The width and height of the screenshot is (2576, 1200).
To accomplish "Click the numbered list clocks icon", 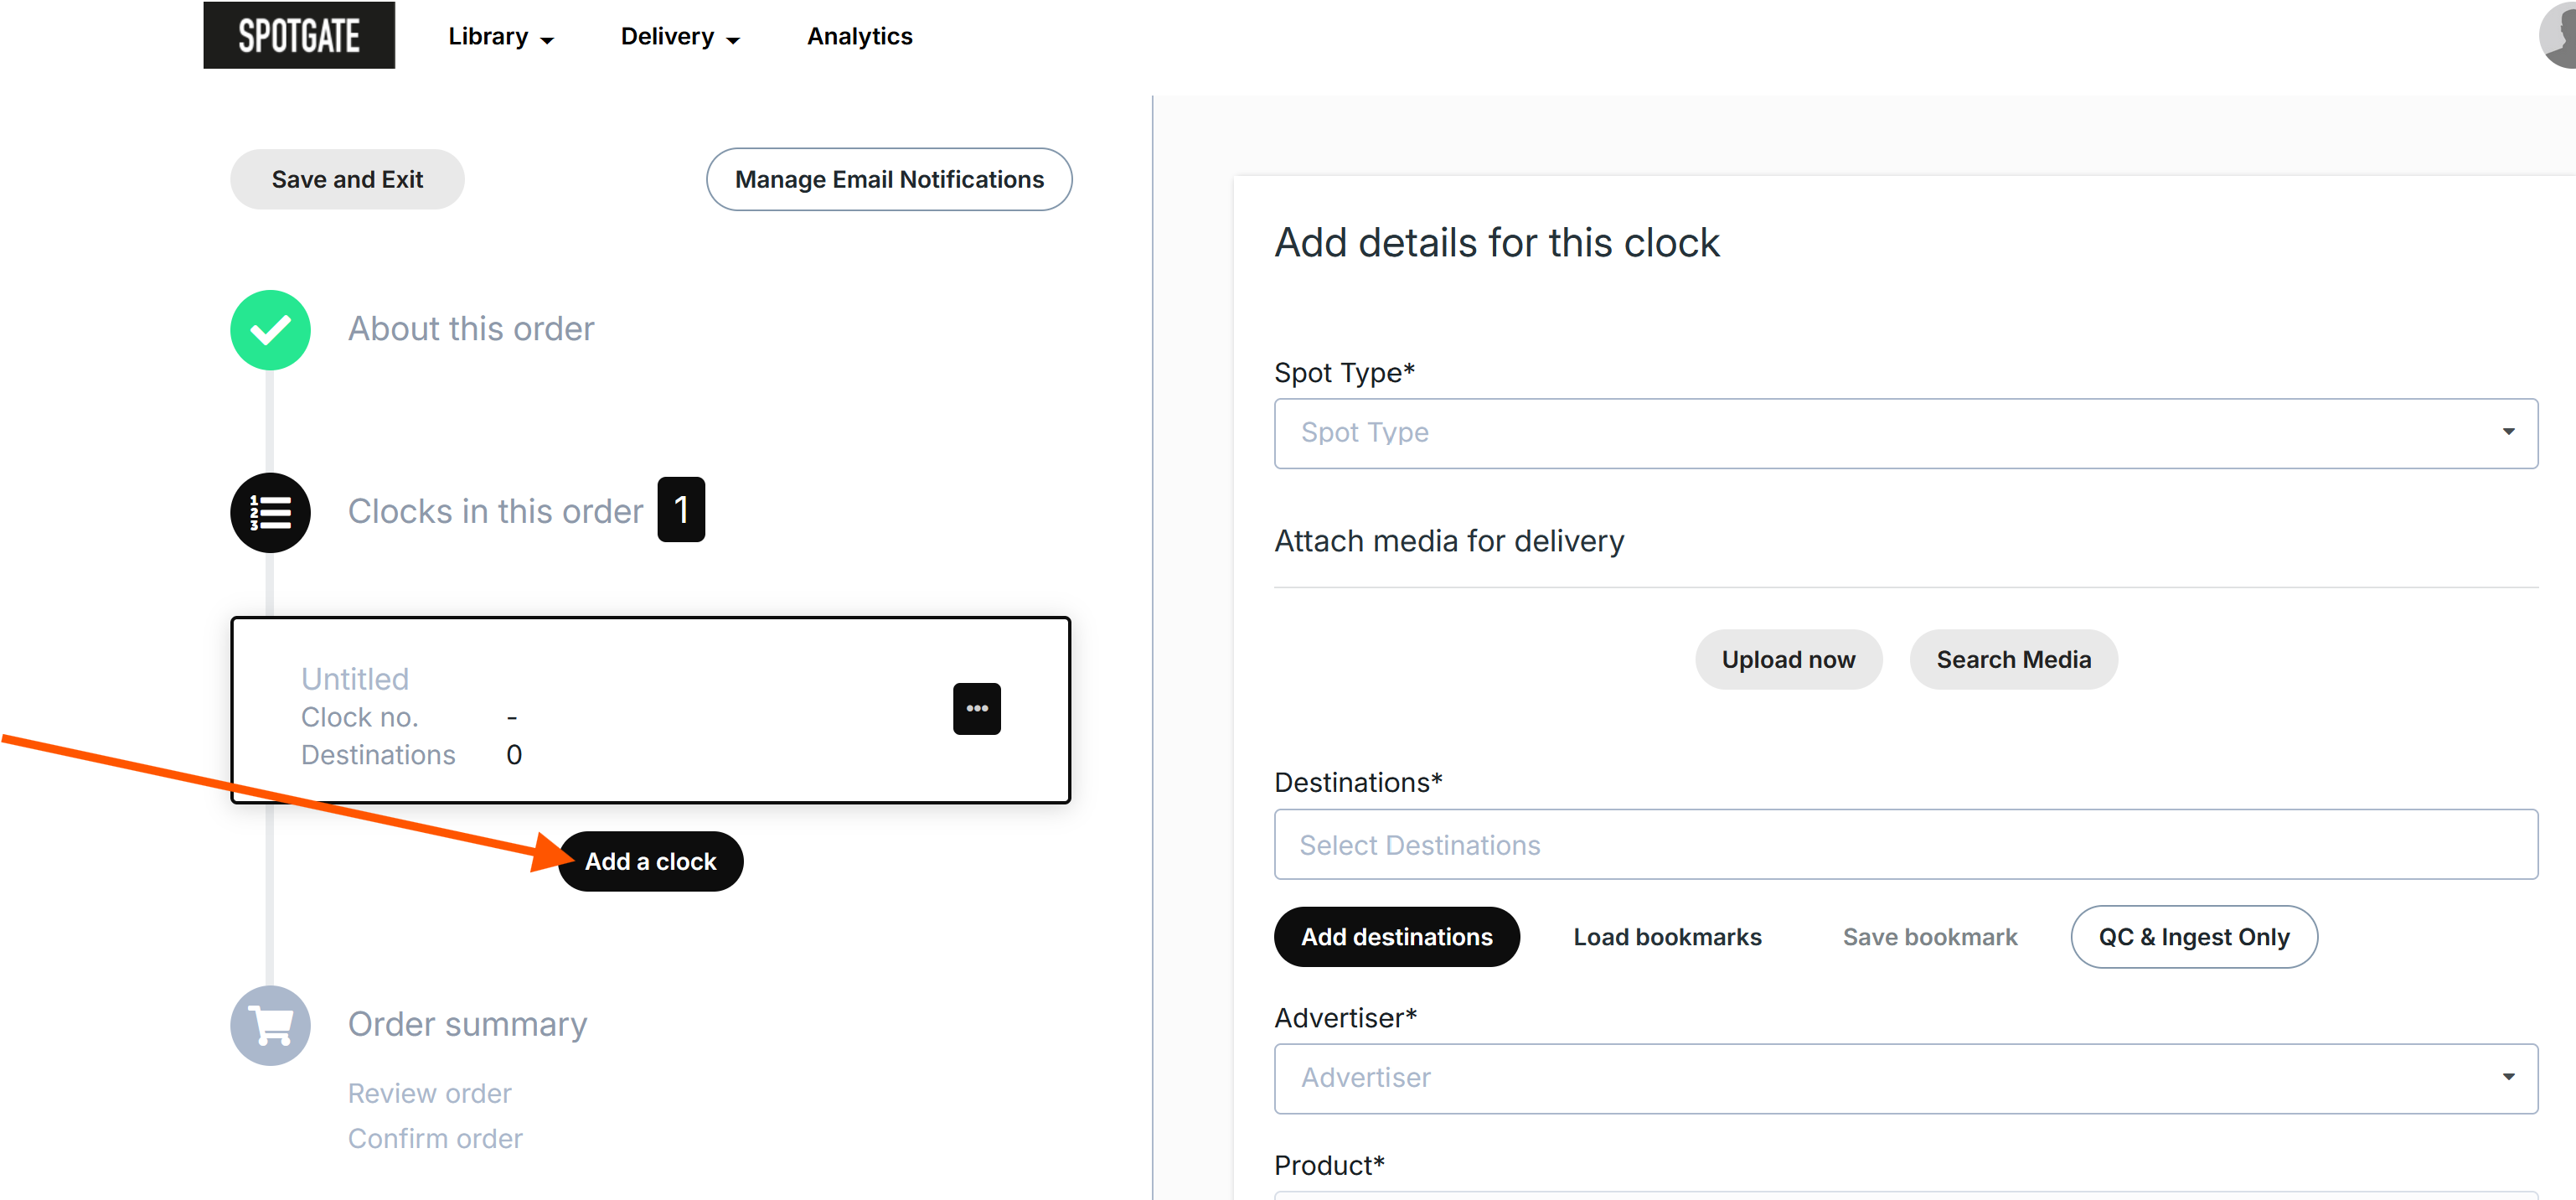I will click(x=270, y=512).
